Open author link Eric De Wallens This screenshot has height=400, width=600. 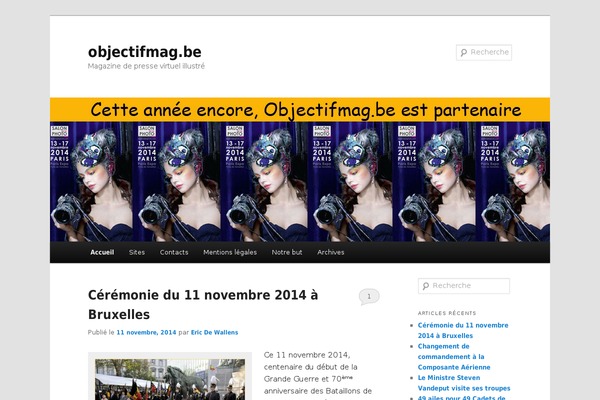pos(214,332)
